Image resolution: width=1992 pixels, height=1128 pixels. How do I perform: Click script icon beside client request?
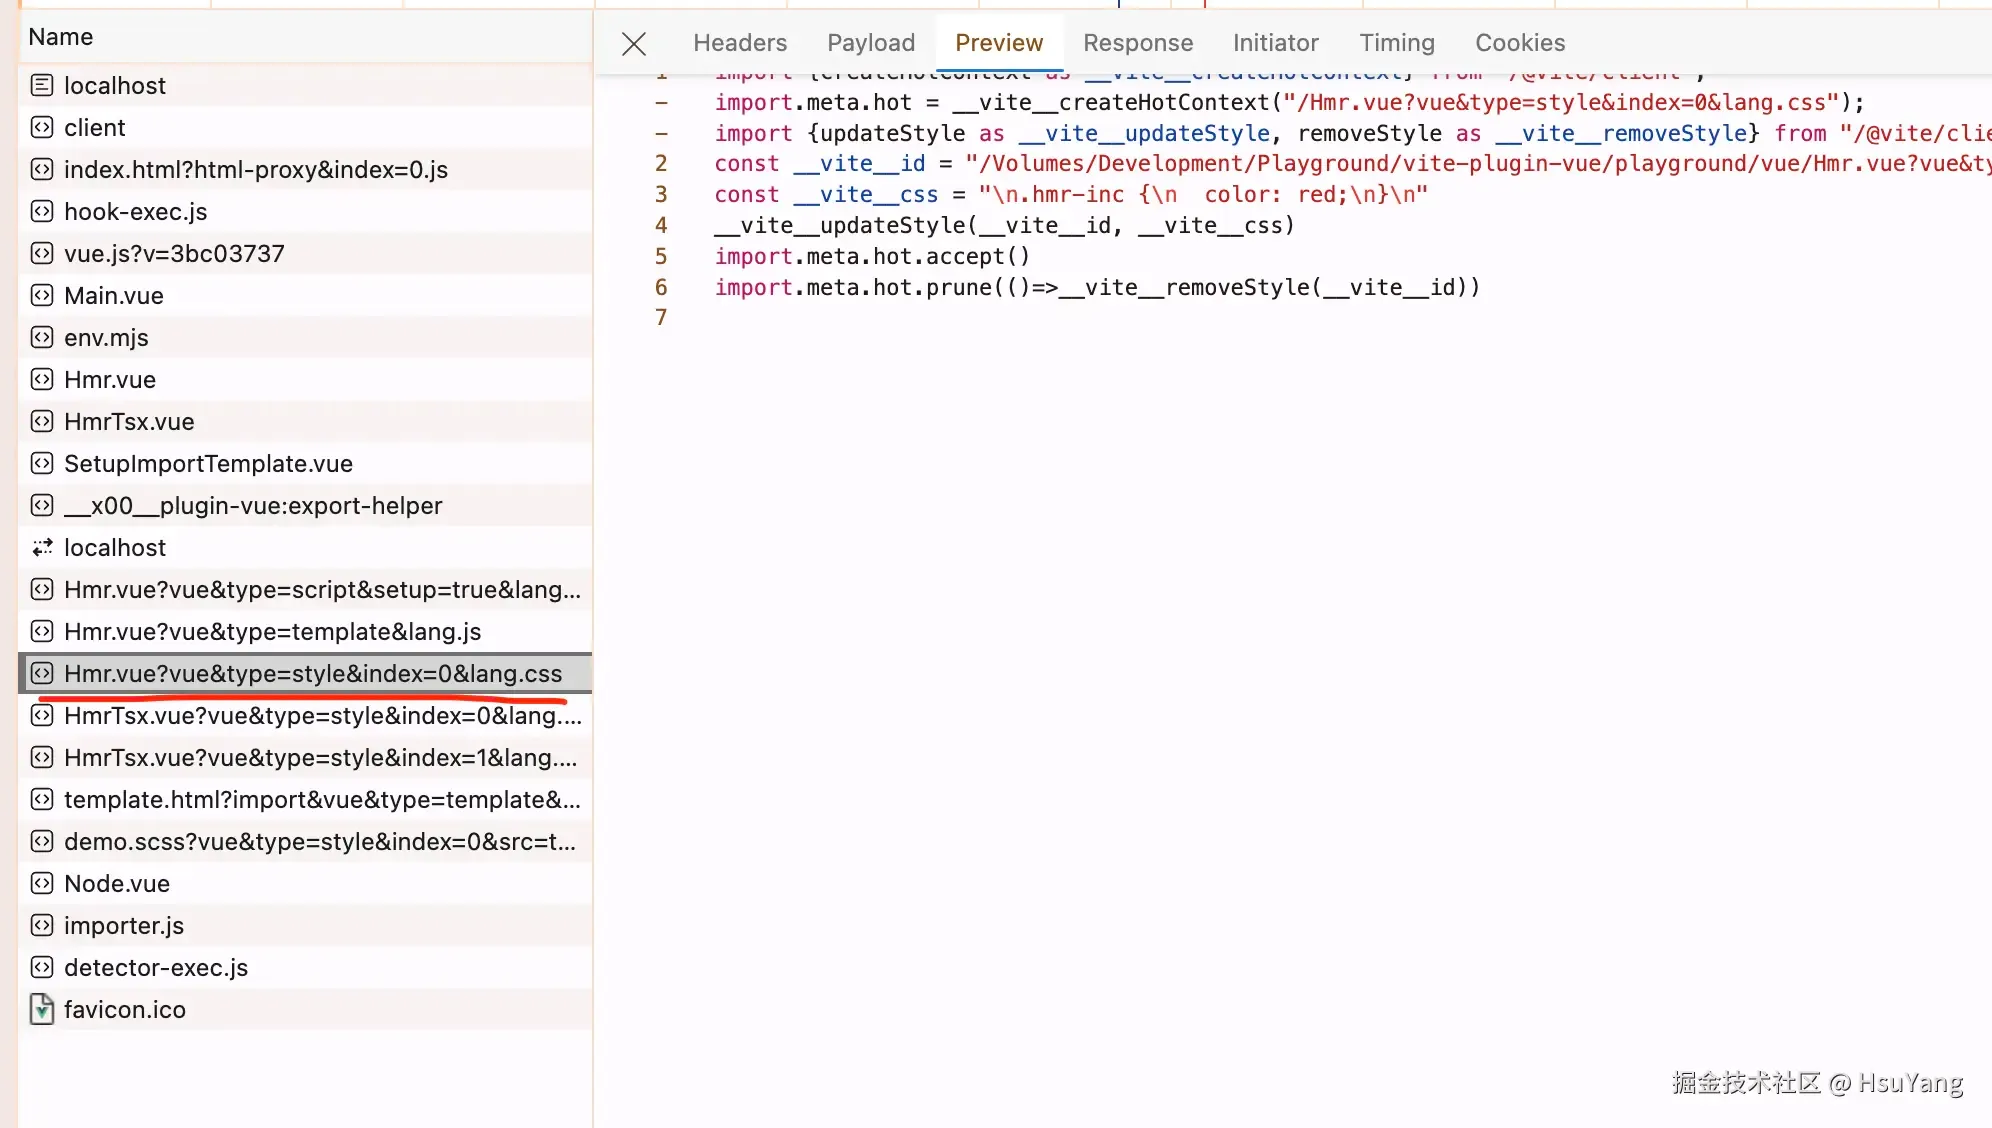pyautogui.click(x=42, y=127)
